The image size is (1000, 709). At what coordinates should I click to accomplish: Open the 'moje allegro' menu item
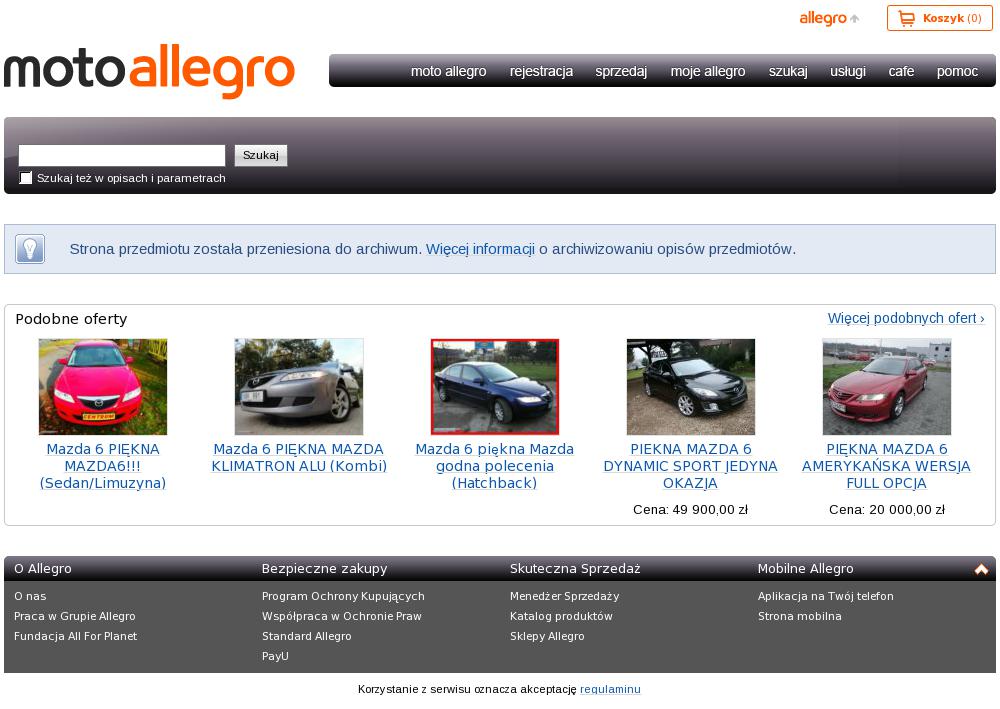[708, 71]
